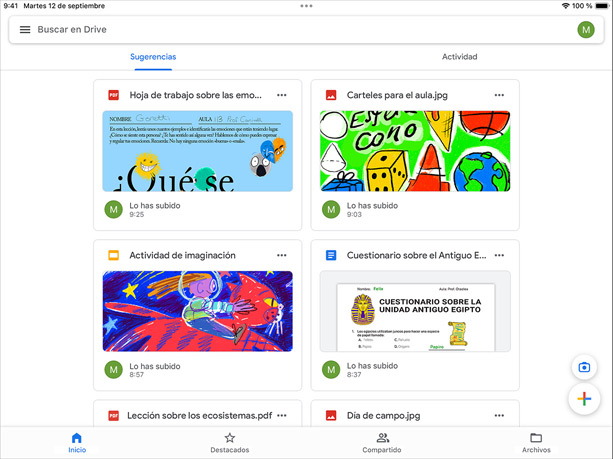
Task: Open more options for Hoja de trabajo PDF
Action: point(282,95)
